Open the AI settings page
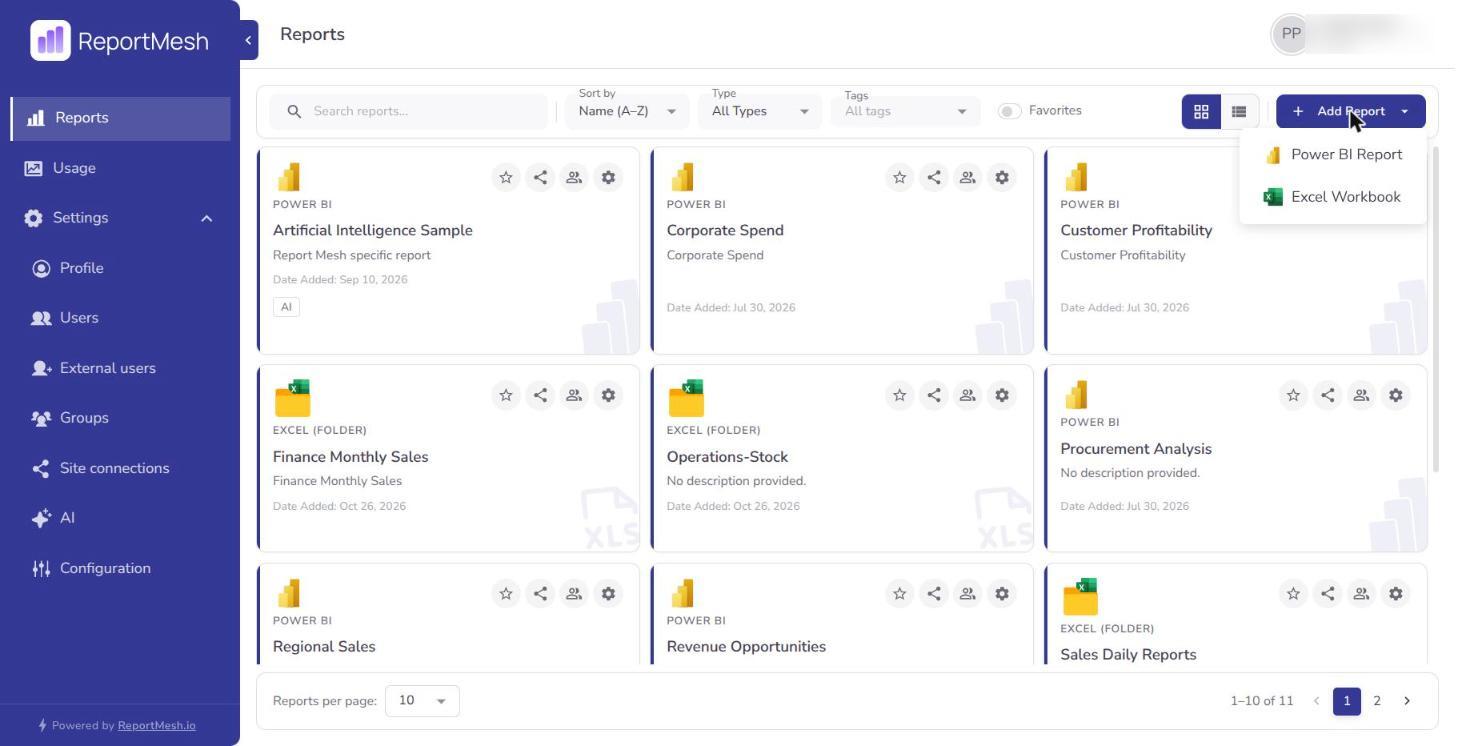The image size is (1470, 746). tap(120, 518)
